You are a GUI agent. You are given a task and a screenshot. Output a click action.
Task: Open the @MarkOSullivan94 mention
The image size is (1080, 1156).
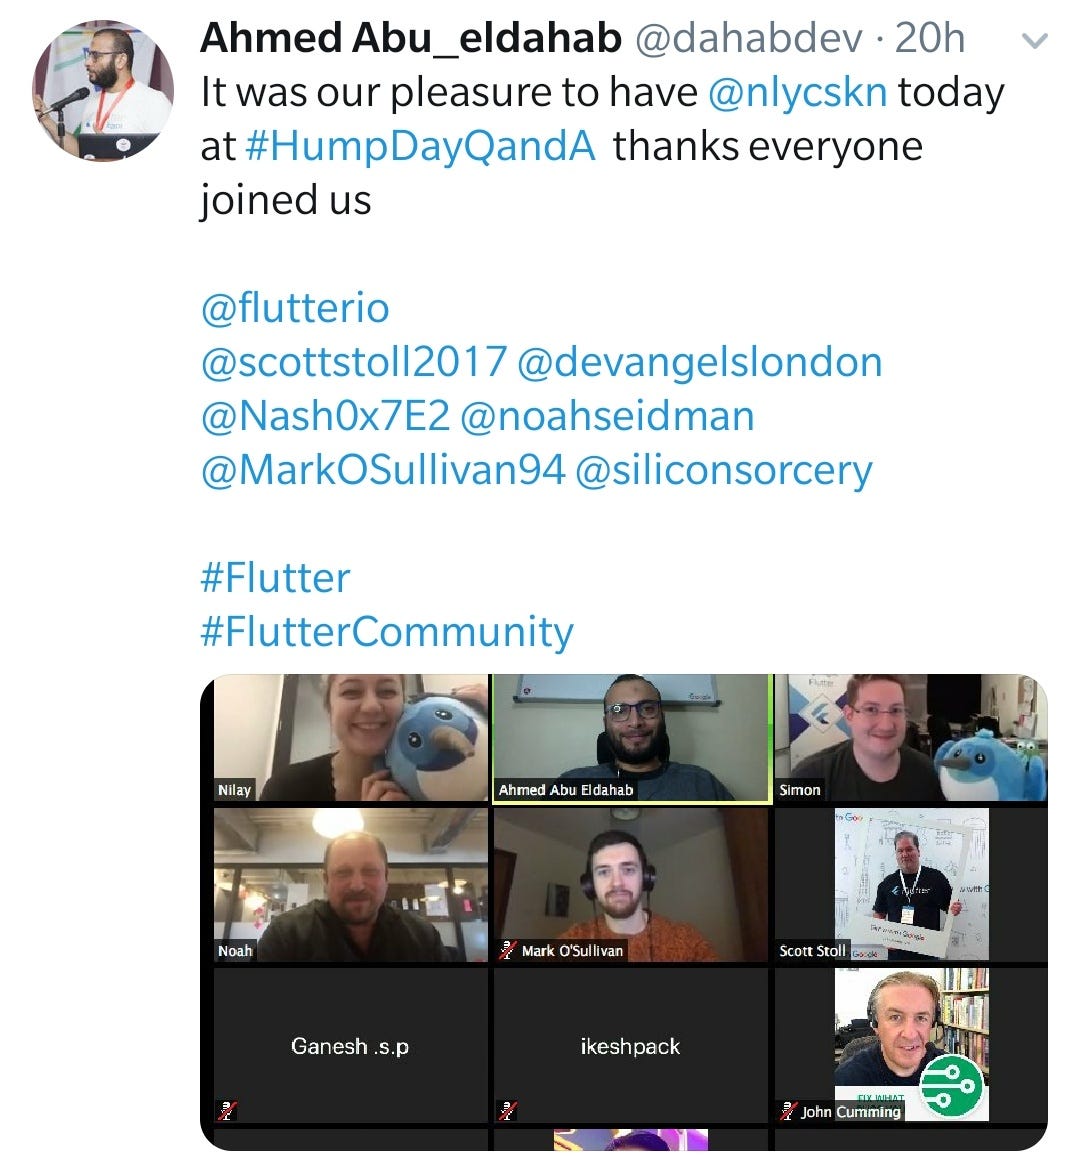[x=383, y=470]
